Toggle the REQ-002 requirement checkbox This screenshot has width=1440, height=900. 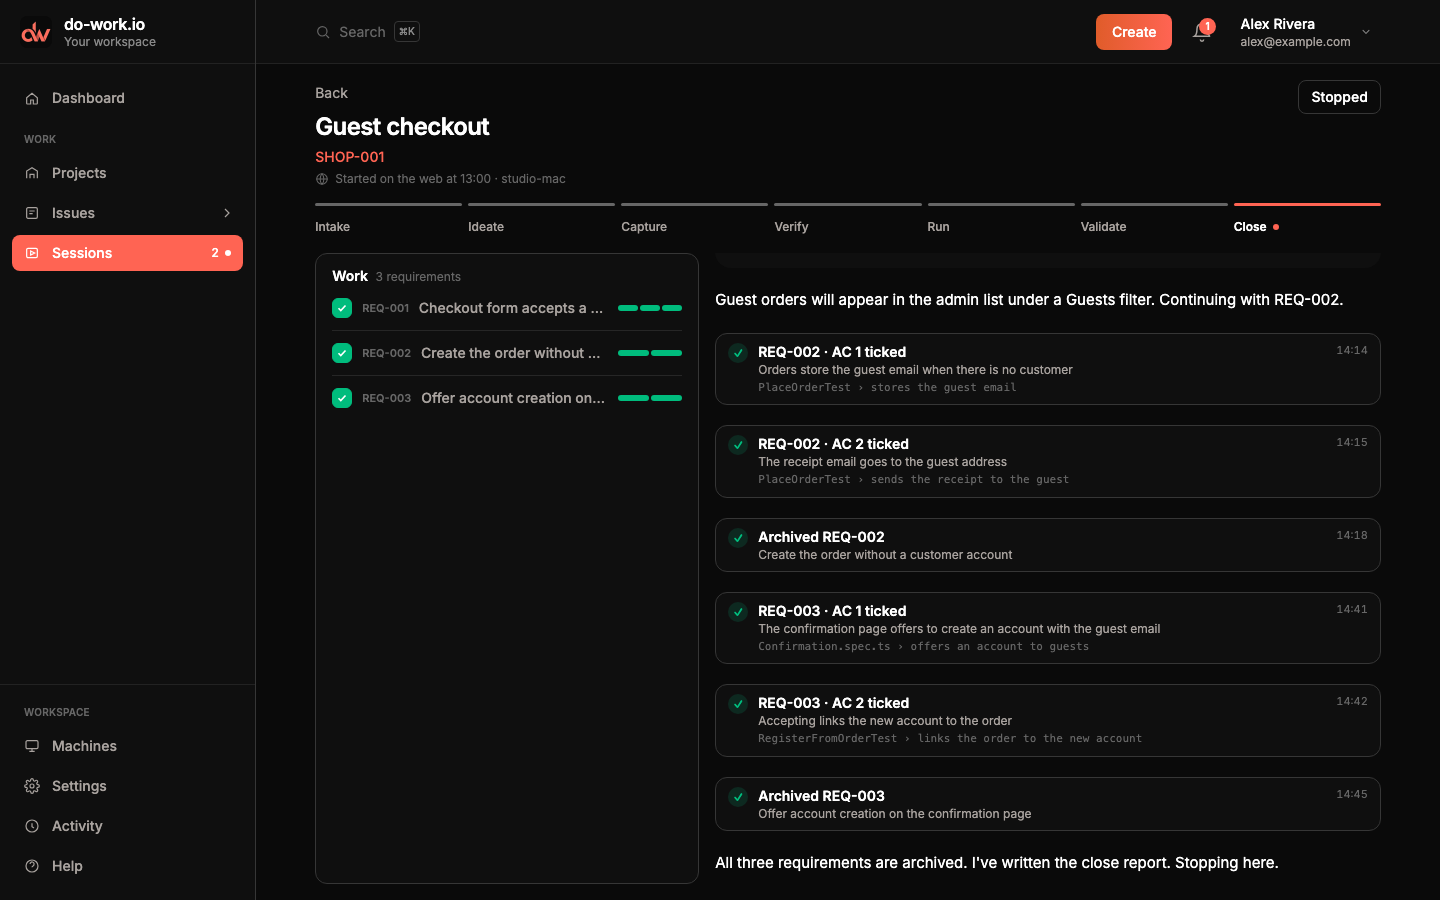(342, 353)
